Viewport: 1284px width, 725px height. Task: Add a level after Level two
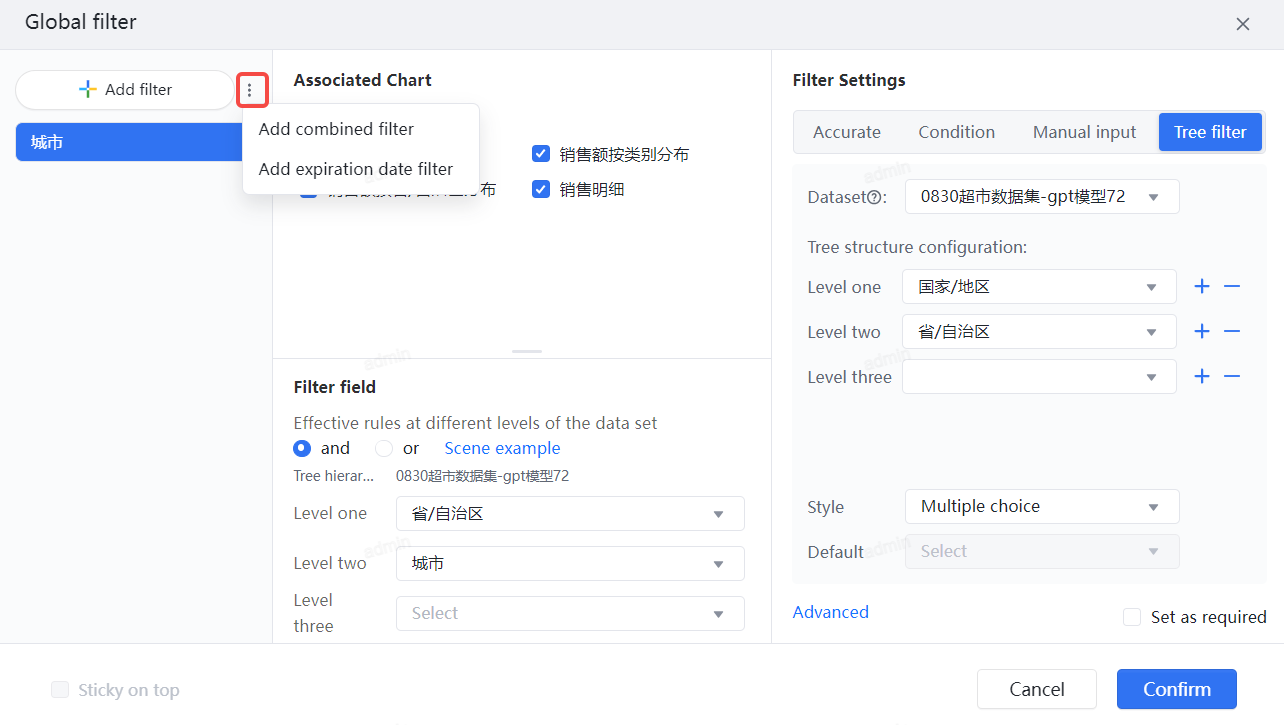1202,332
